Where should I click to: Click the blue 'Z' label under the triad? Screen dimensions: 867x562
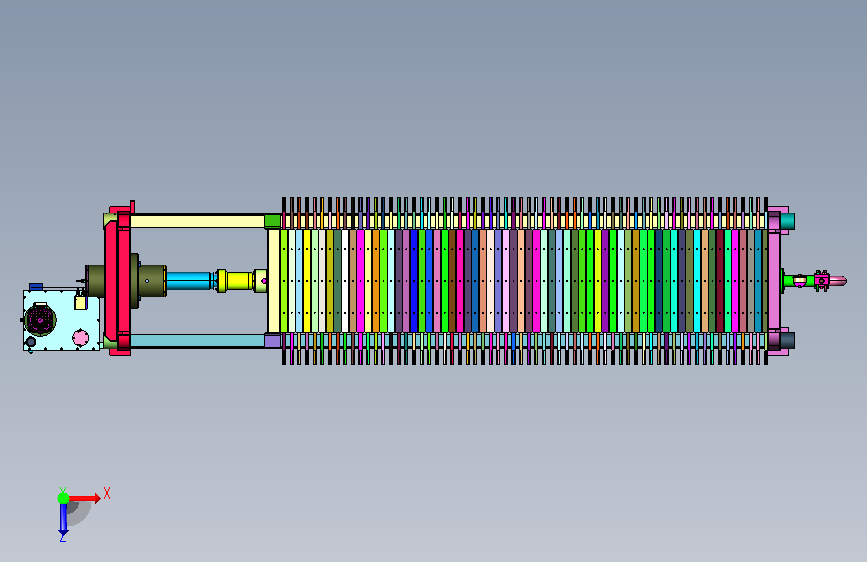(x=63, y=538)
